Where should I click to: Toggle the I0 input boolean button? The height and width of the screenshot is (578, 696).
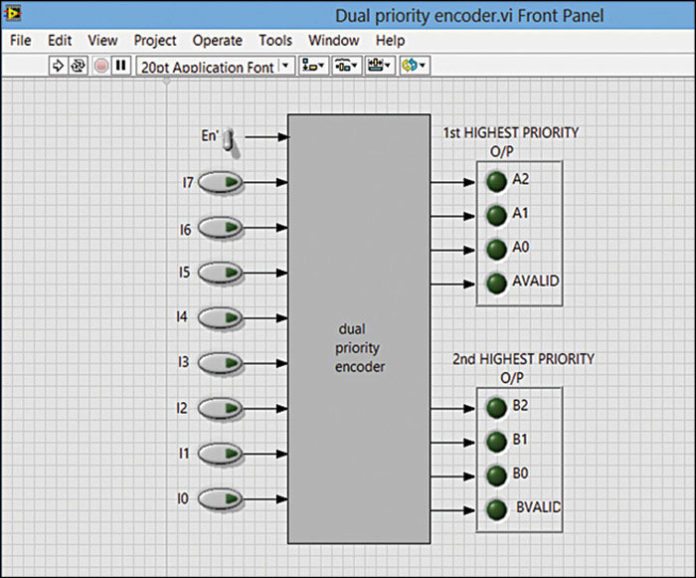click(221, 498)
